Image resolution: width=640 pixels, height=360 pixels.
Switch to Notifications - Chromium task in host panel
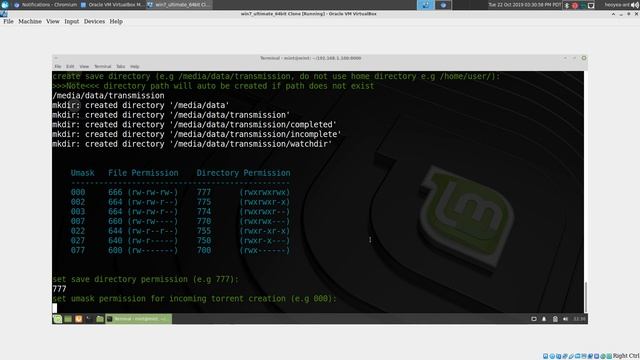click(x=45, y=5)
